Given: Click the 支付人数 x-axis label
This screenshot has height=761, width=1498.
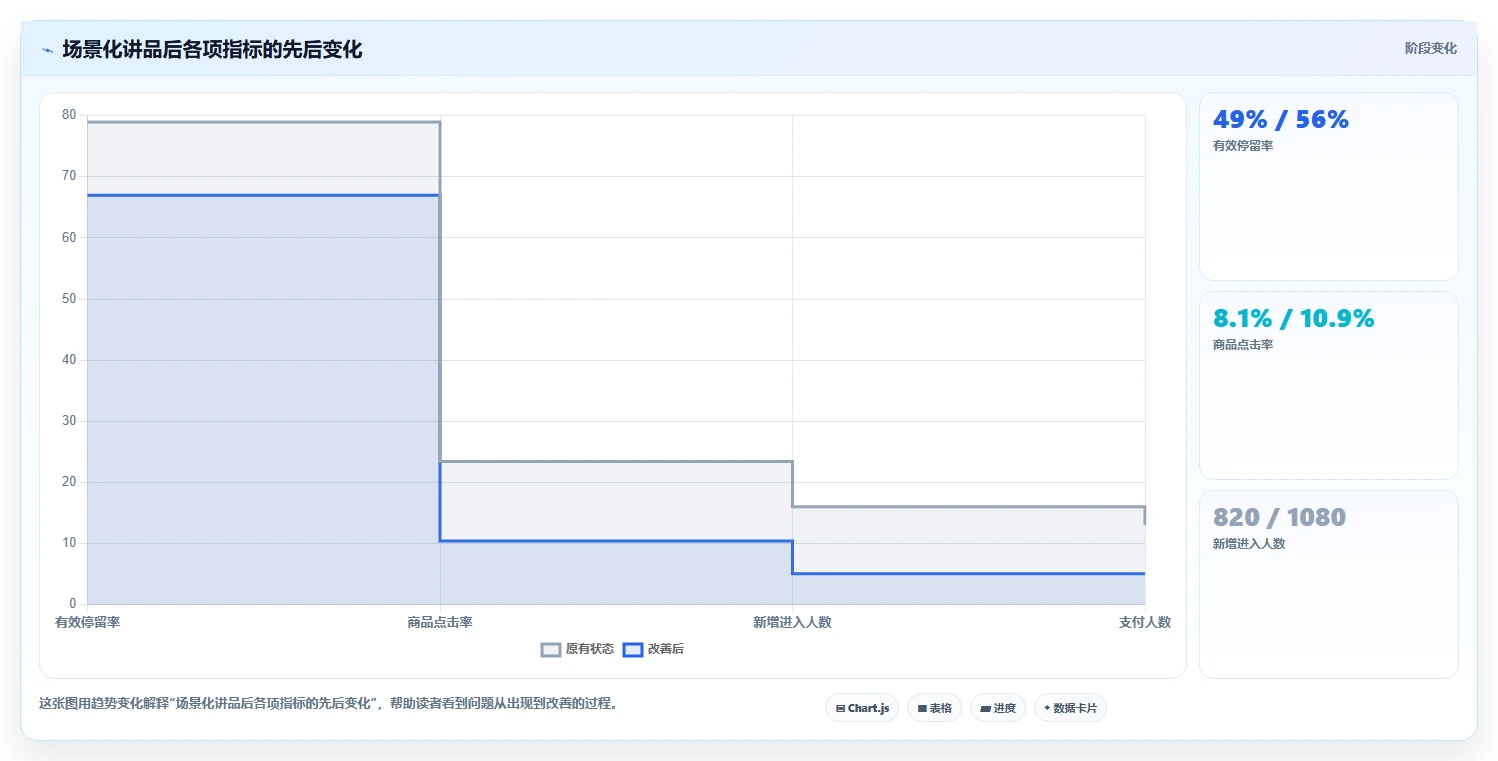Looking at the screenshot, I should [x=1145, y=622].
